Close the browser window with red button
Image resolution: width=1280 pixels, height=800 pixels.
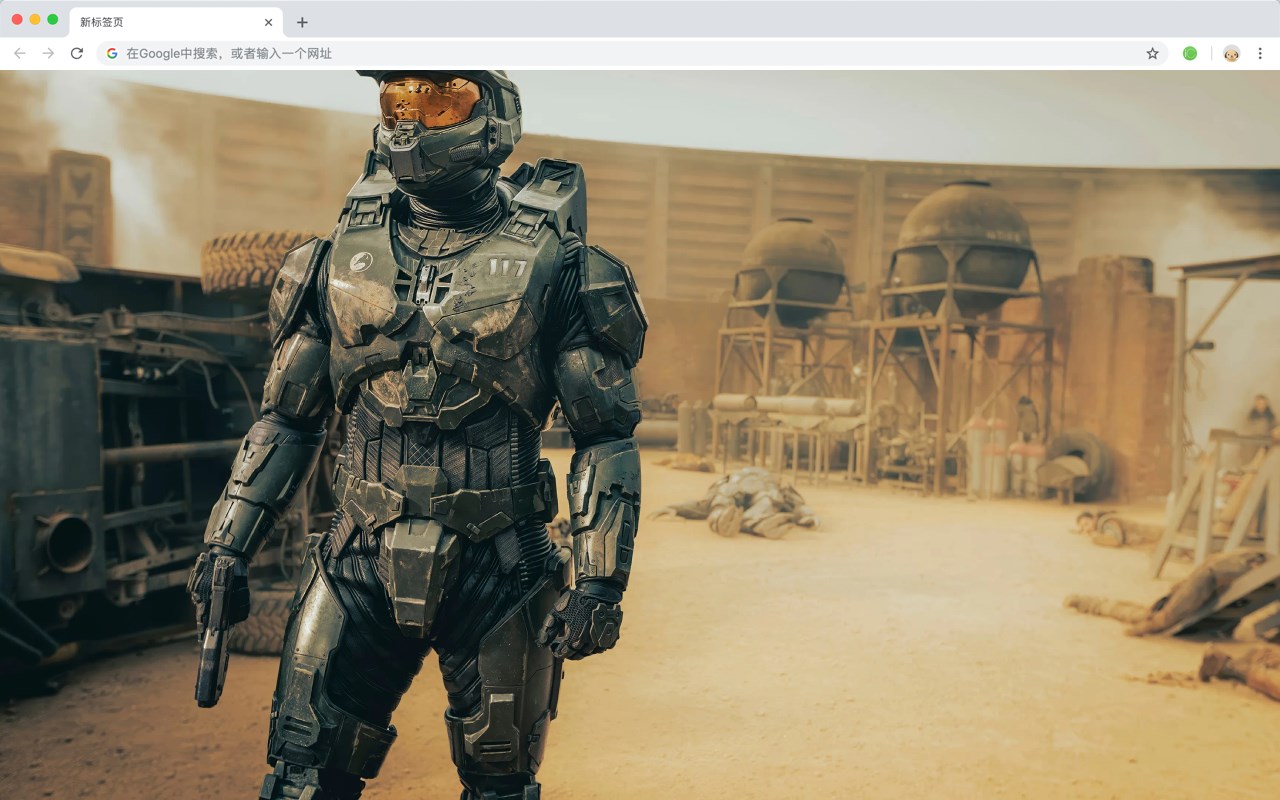[17, 19]
